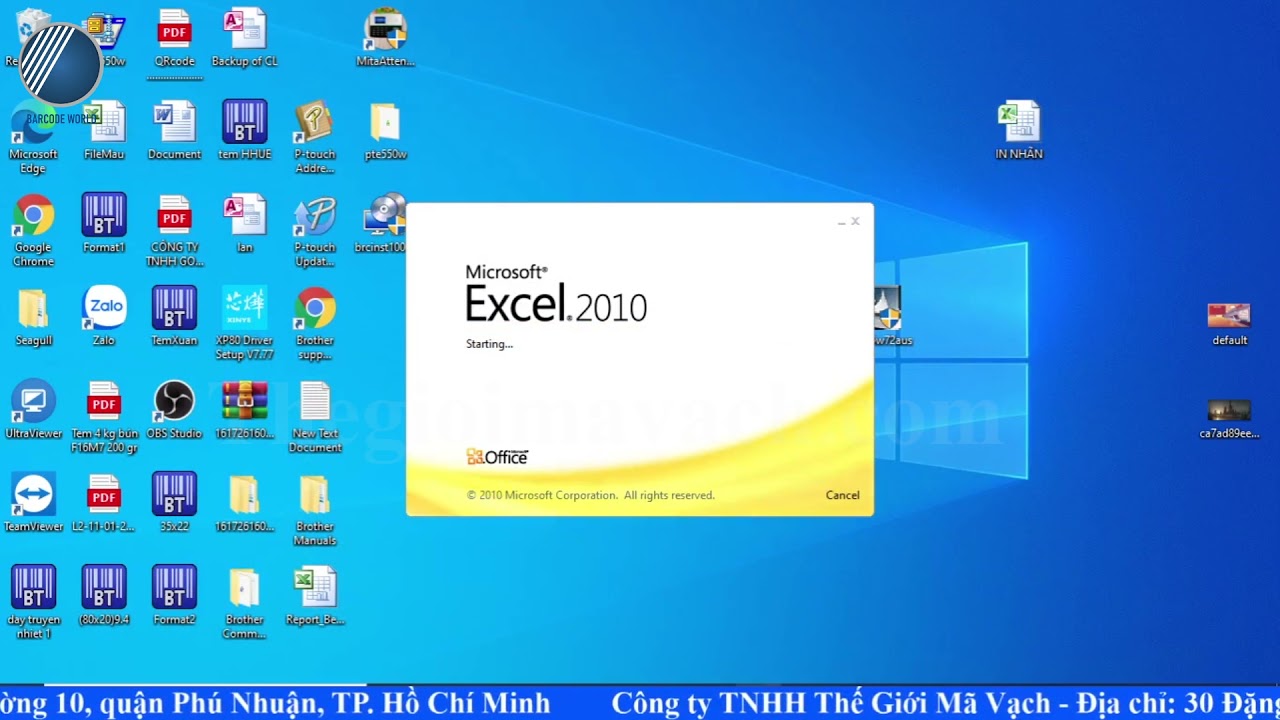Select the 161726160... folder icon
The width and height of the screenshot is (1280, 720).
pos(244,504)
